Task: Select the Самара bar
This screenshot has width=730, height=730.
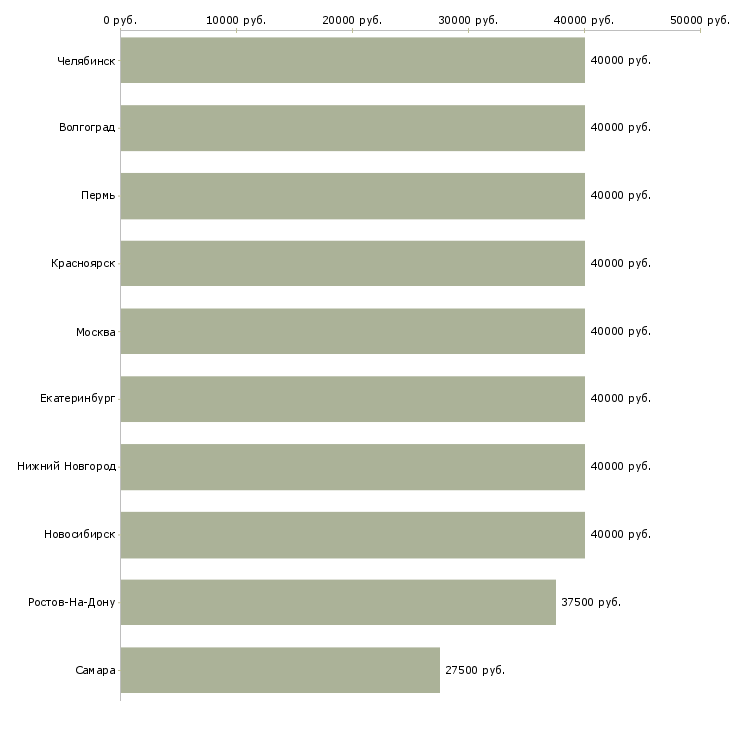Action: click(280, 670)
